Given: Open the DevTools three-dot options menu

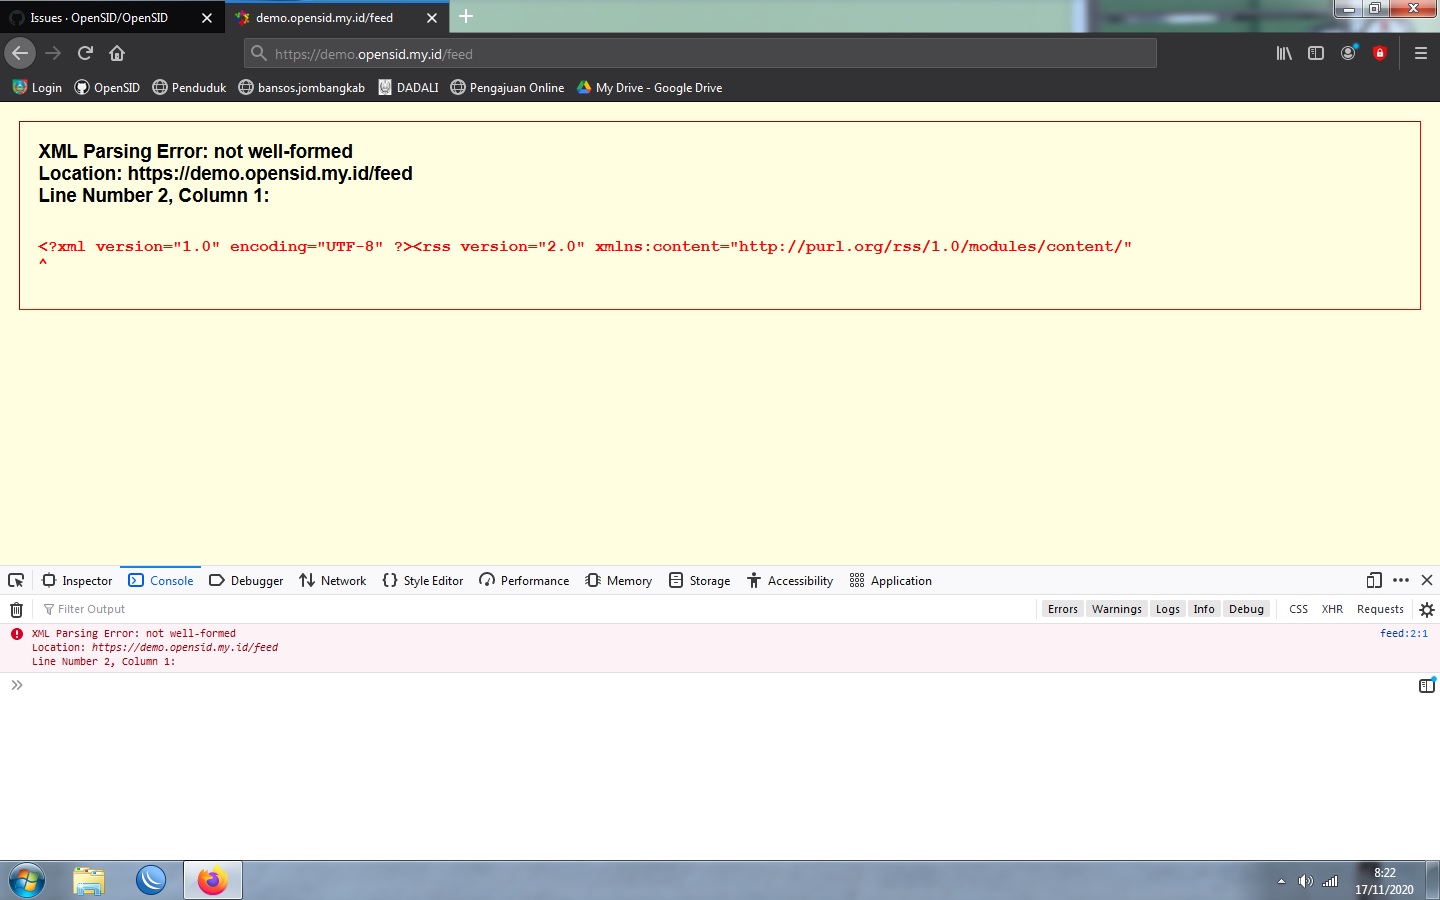Looking at the screenshot, I should pyautogui.click(x=1401, y=580).
